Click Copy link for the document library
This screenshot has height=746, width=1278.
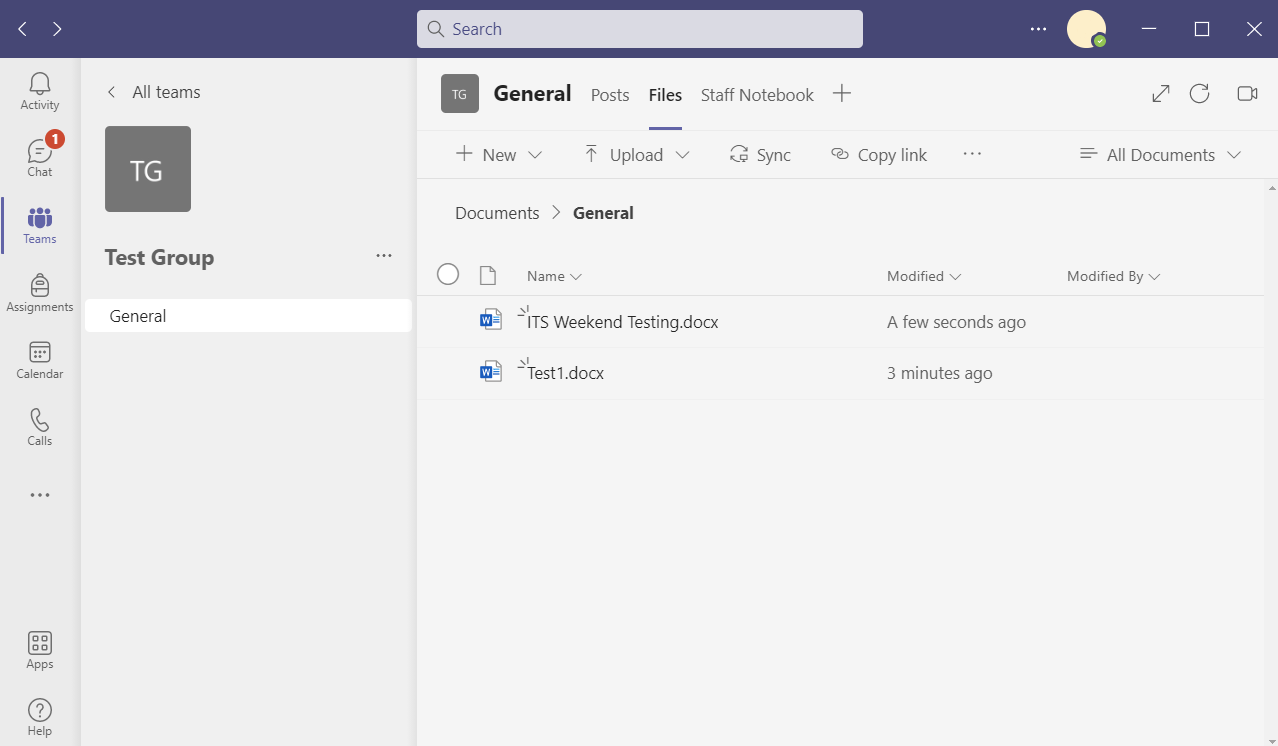pyautogui.click(x=878, y=154)
